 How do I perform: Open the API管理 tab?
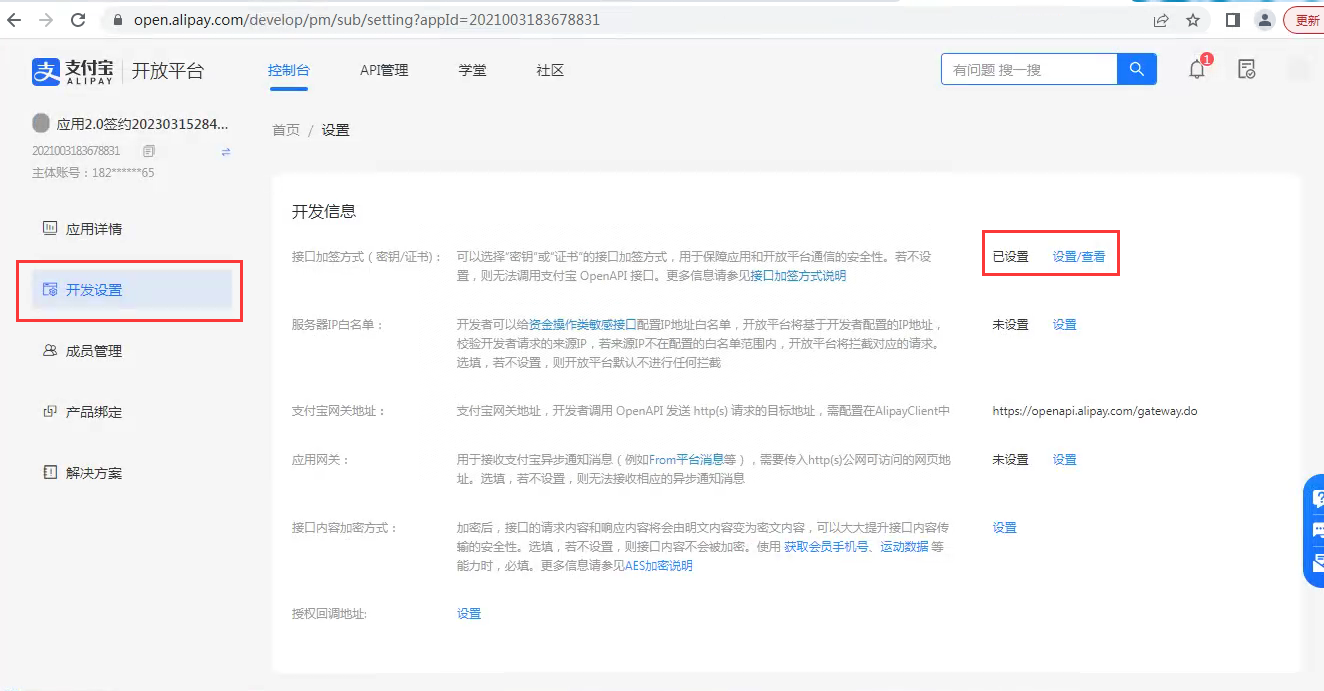384,70
